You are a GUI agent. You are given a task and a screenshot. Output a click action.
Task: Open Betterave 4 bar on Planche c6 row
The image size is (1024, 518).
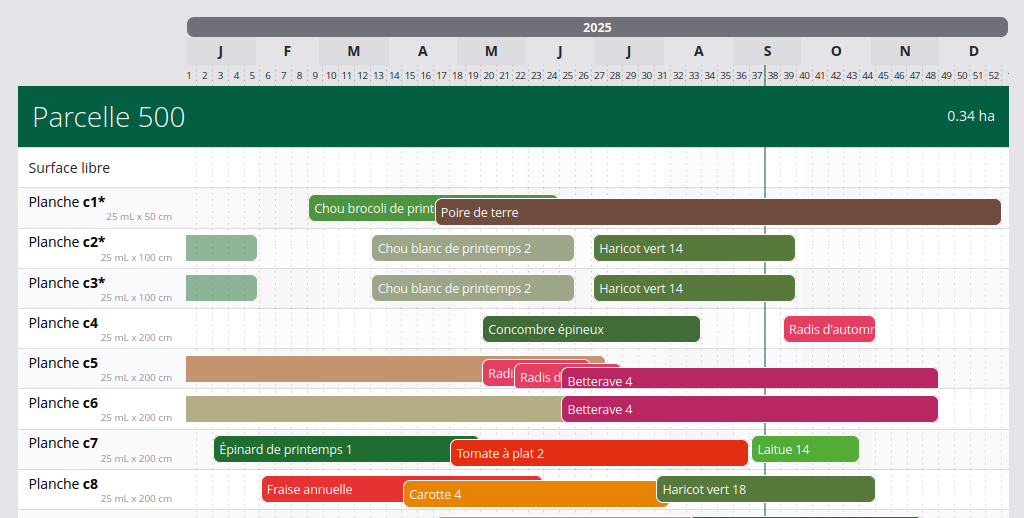[x=749, y=409]
